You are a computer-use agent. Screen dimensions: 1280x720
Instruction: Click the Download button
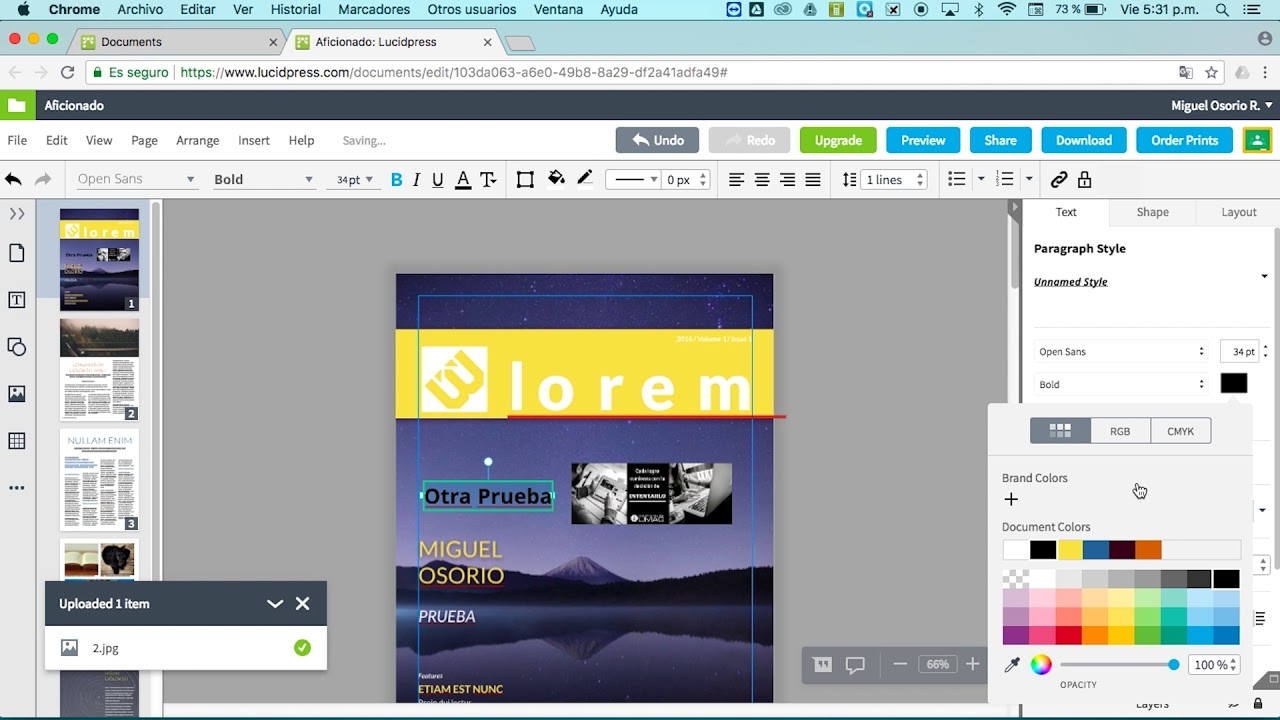(x=1083, y=140)
